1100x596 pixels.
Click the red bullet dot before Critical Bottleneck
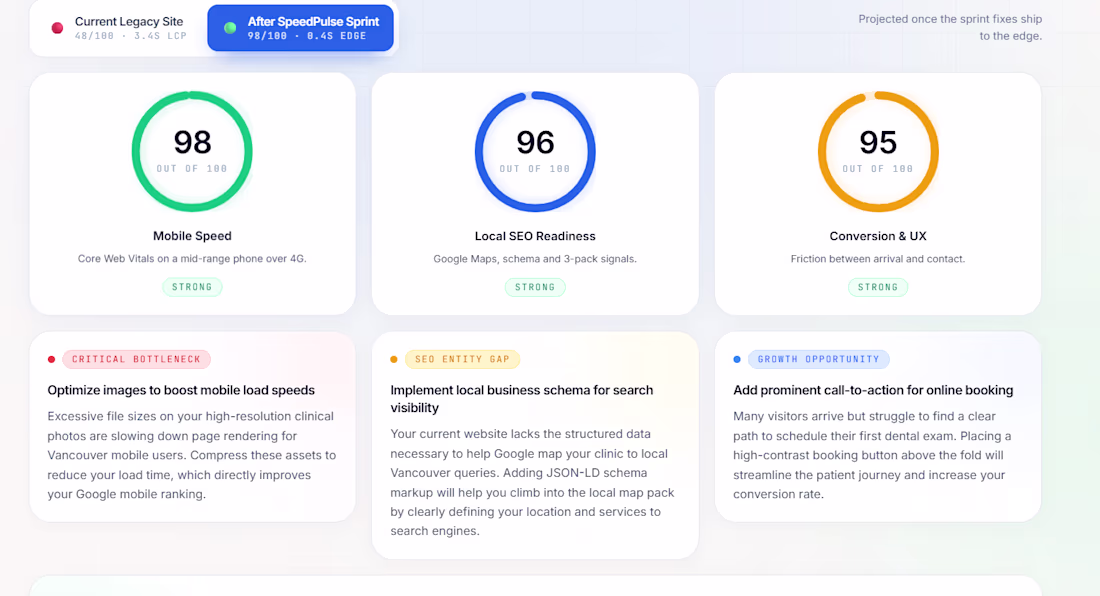[x=51, y=360]
